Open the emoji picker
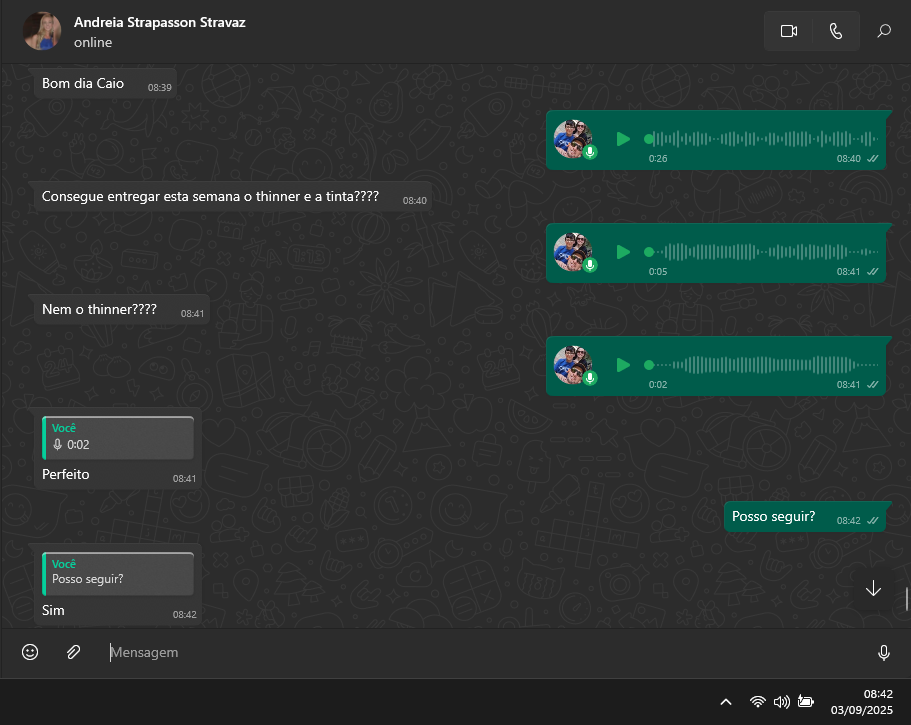 (30, 652)
